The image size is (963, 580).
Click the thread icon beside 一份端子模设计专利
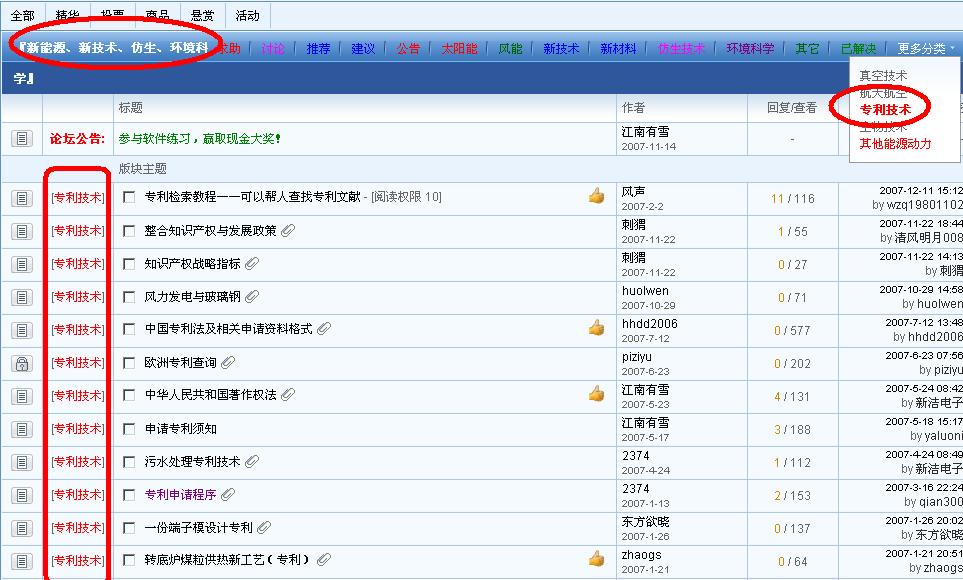(x=21, y=528)
